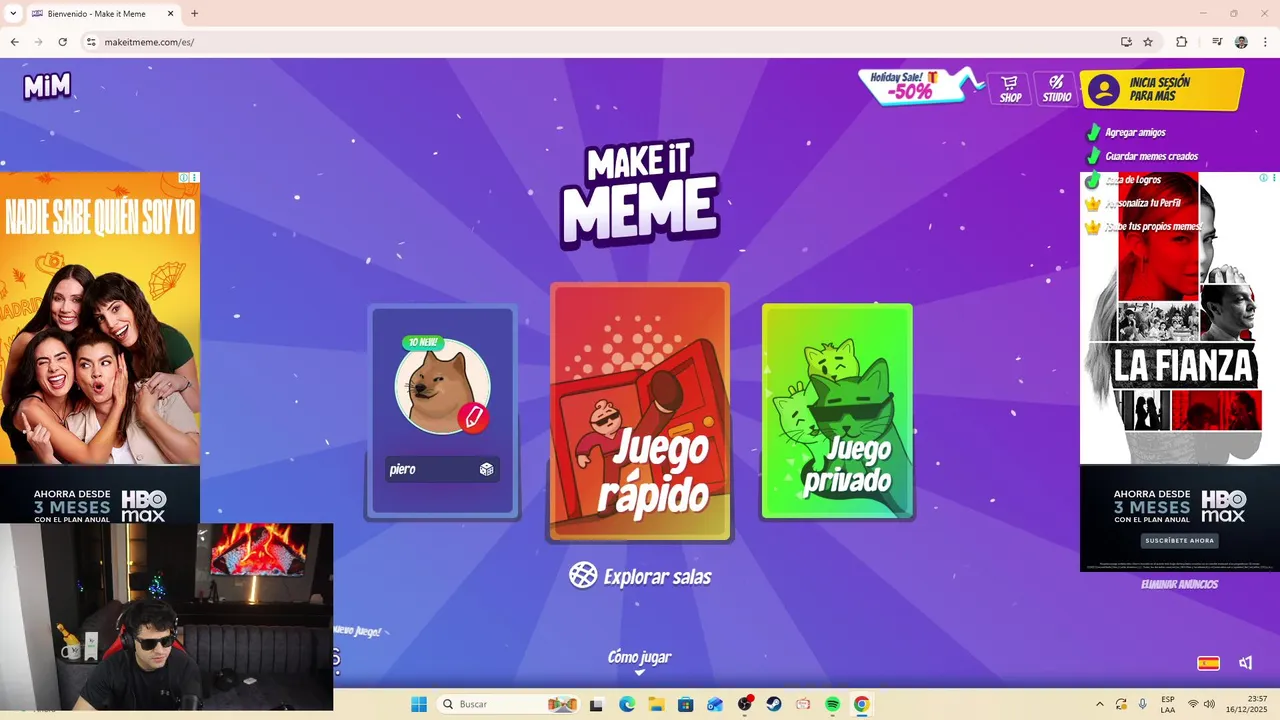Open ESP LAA keyboard language switcher
Screen dimensions: 1280x720
tap(1168, 704)
